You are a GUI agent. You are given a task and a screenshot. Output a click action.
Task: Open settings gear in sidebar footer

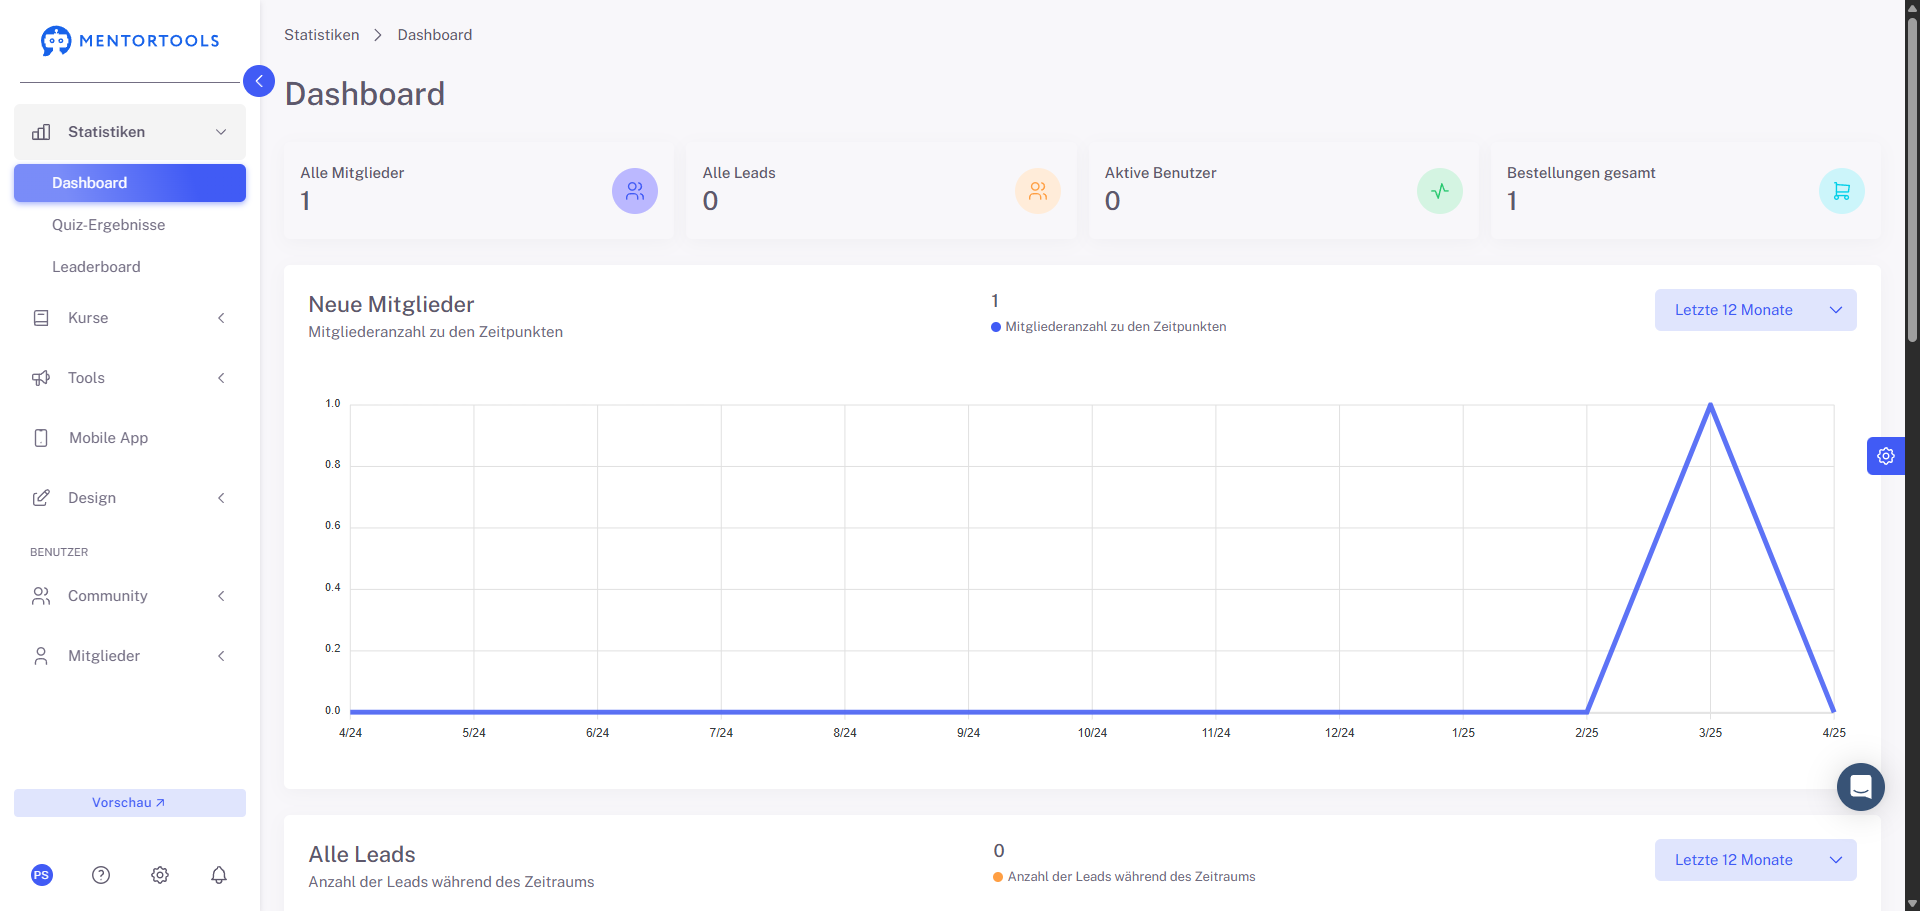coord(160,875)
